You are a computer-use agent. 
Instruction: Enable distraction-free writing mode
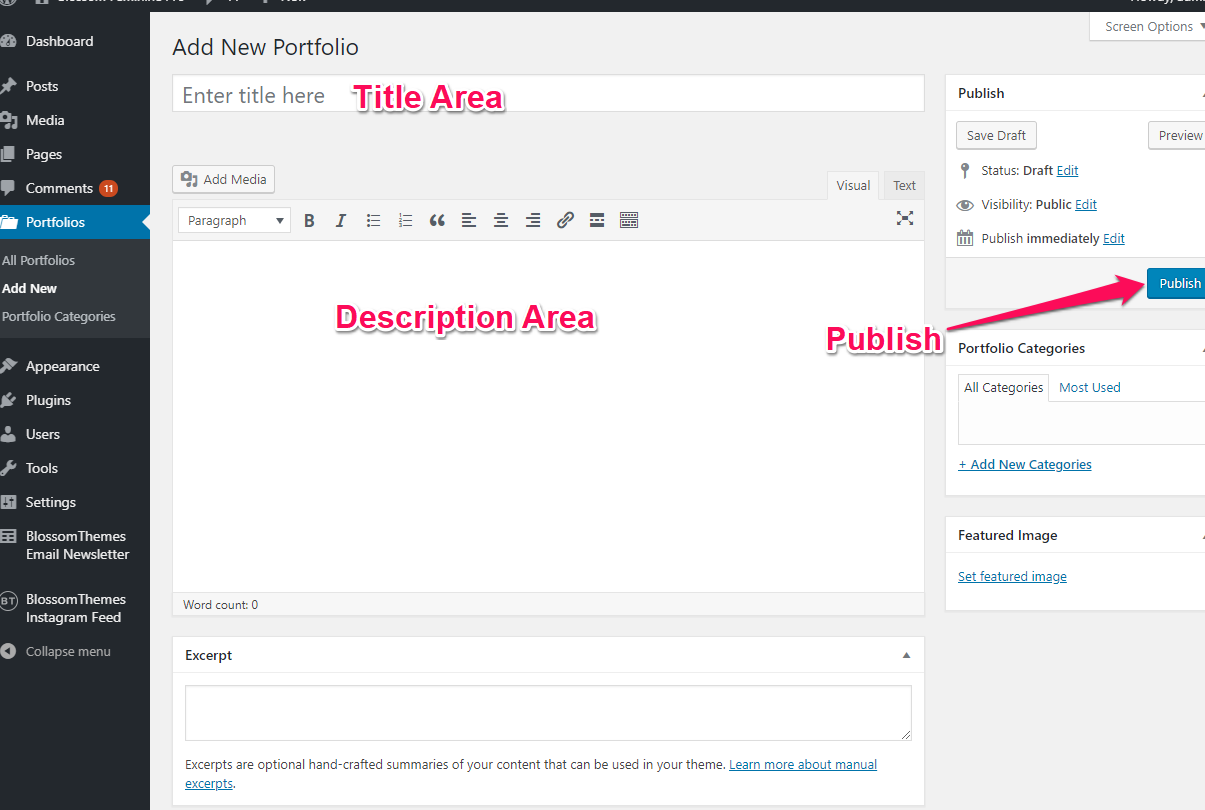pos(905,218)
